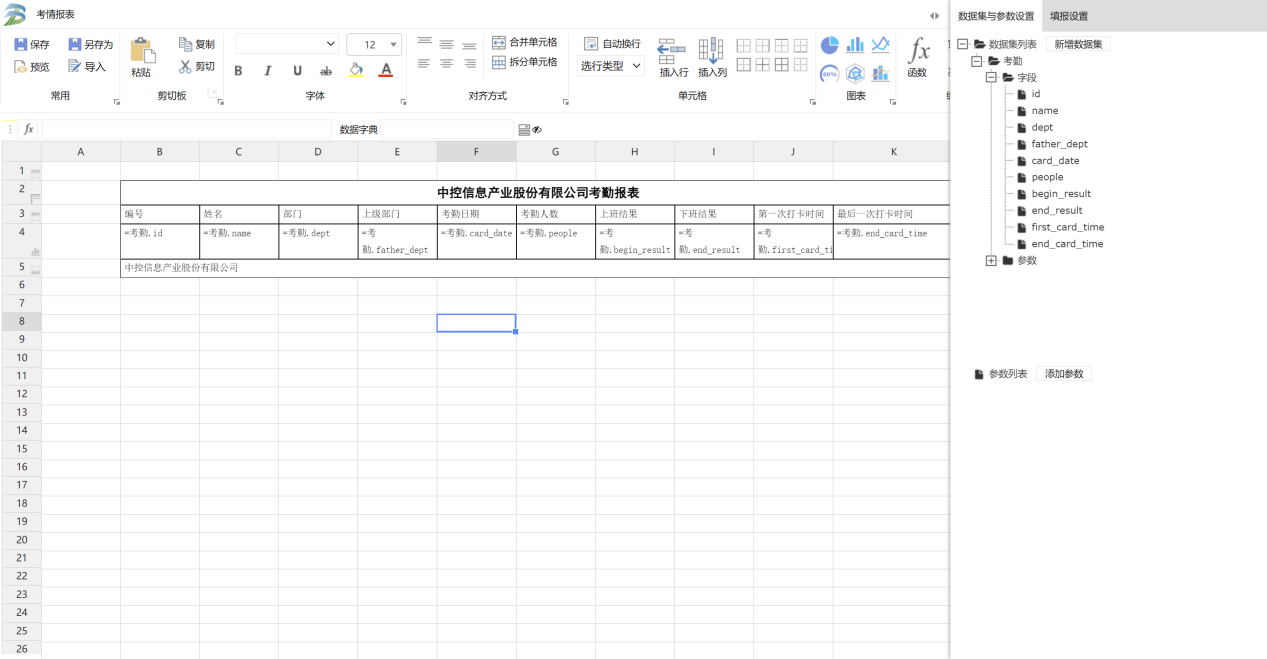Open the 选行类型 dropdown

(612, 66)
